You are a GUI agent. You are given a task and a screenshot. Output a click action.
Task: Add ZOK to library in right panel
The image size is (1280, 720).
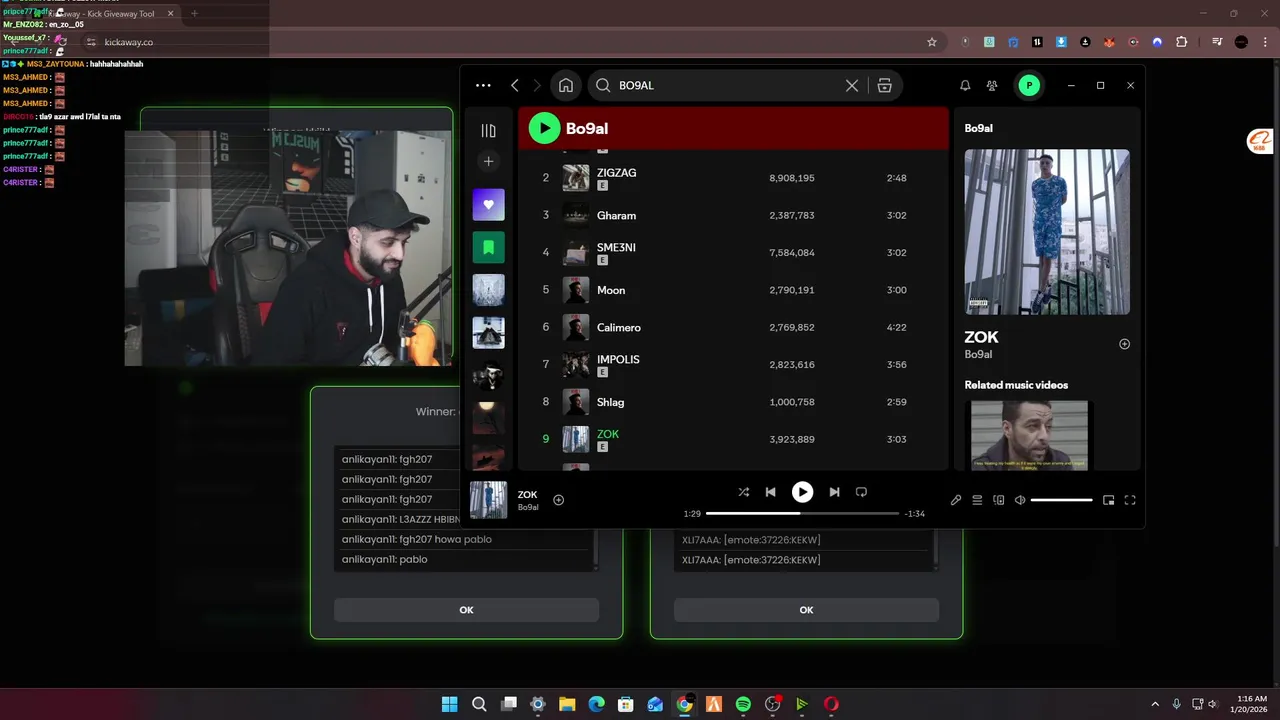[x=1124, y=344]
